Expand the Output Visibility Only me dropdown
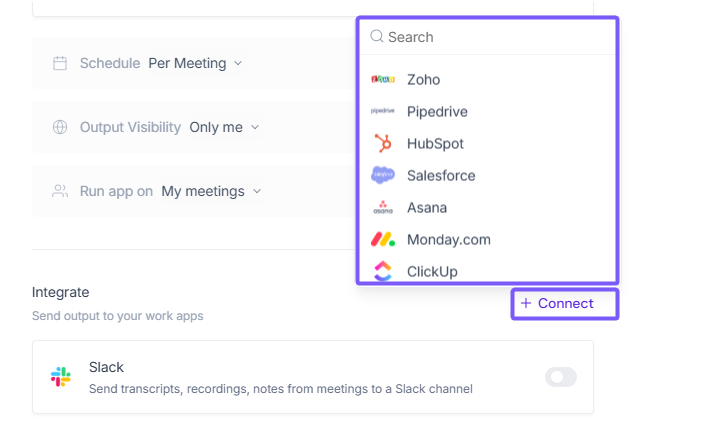This screenshot has width=703, height=428. point(224,127)
